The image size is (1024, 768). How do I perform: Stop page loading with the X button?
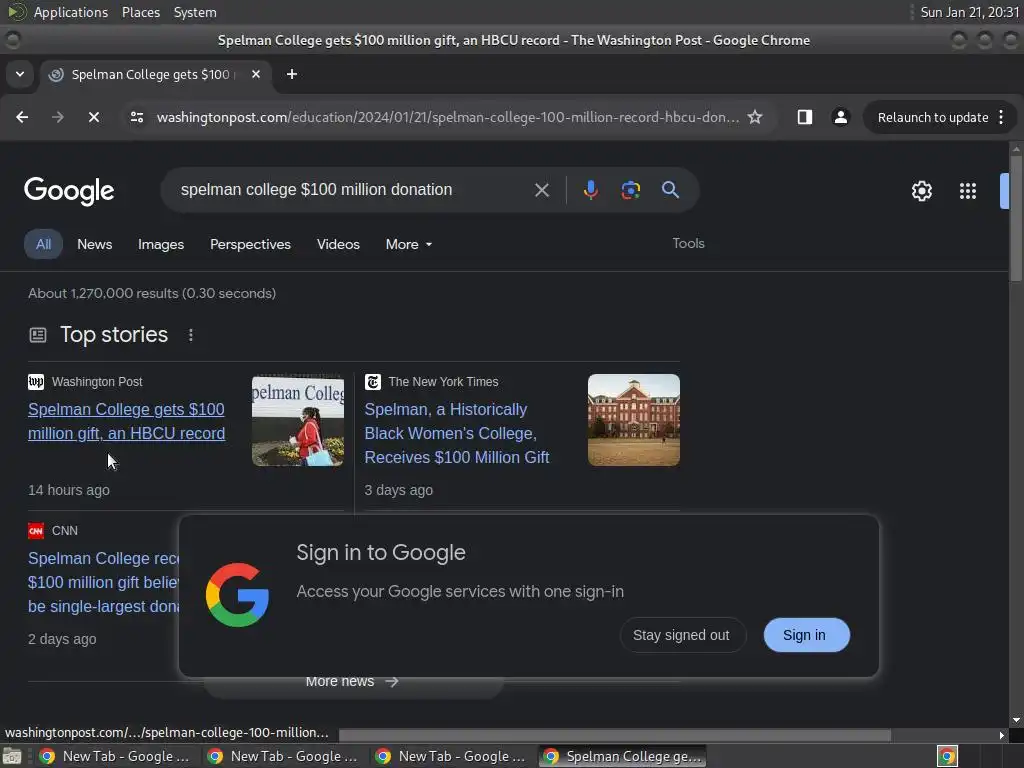93,117
